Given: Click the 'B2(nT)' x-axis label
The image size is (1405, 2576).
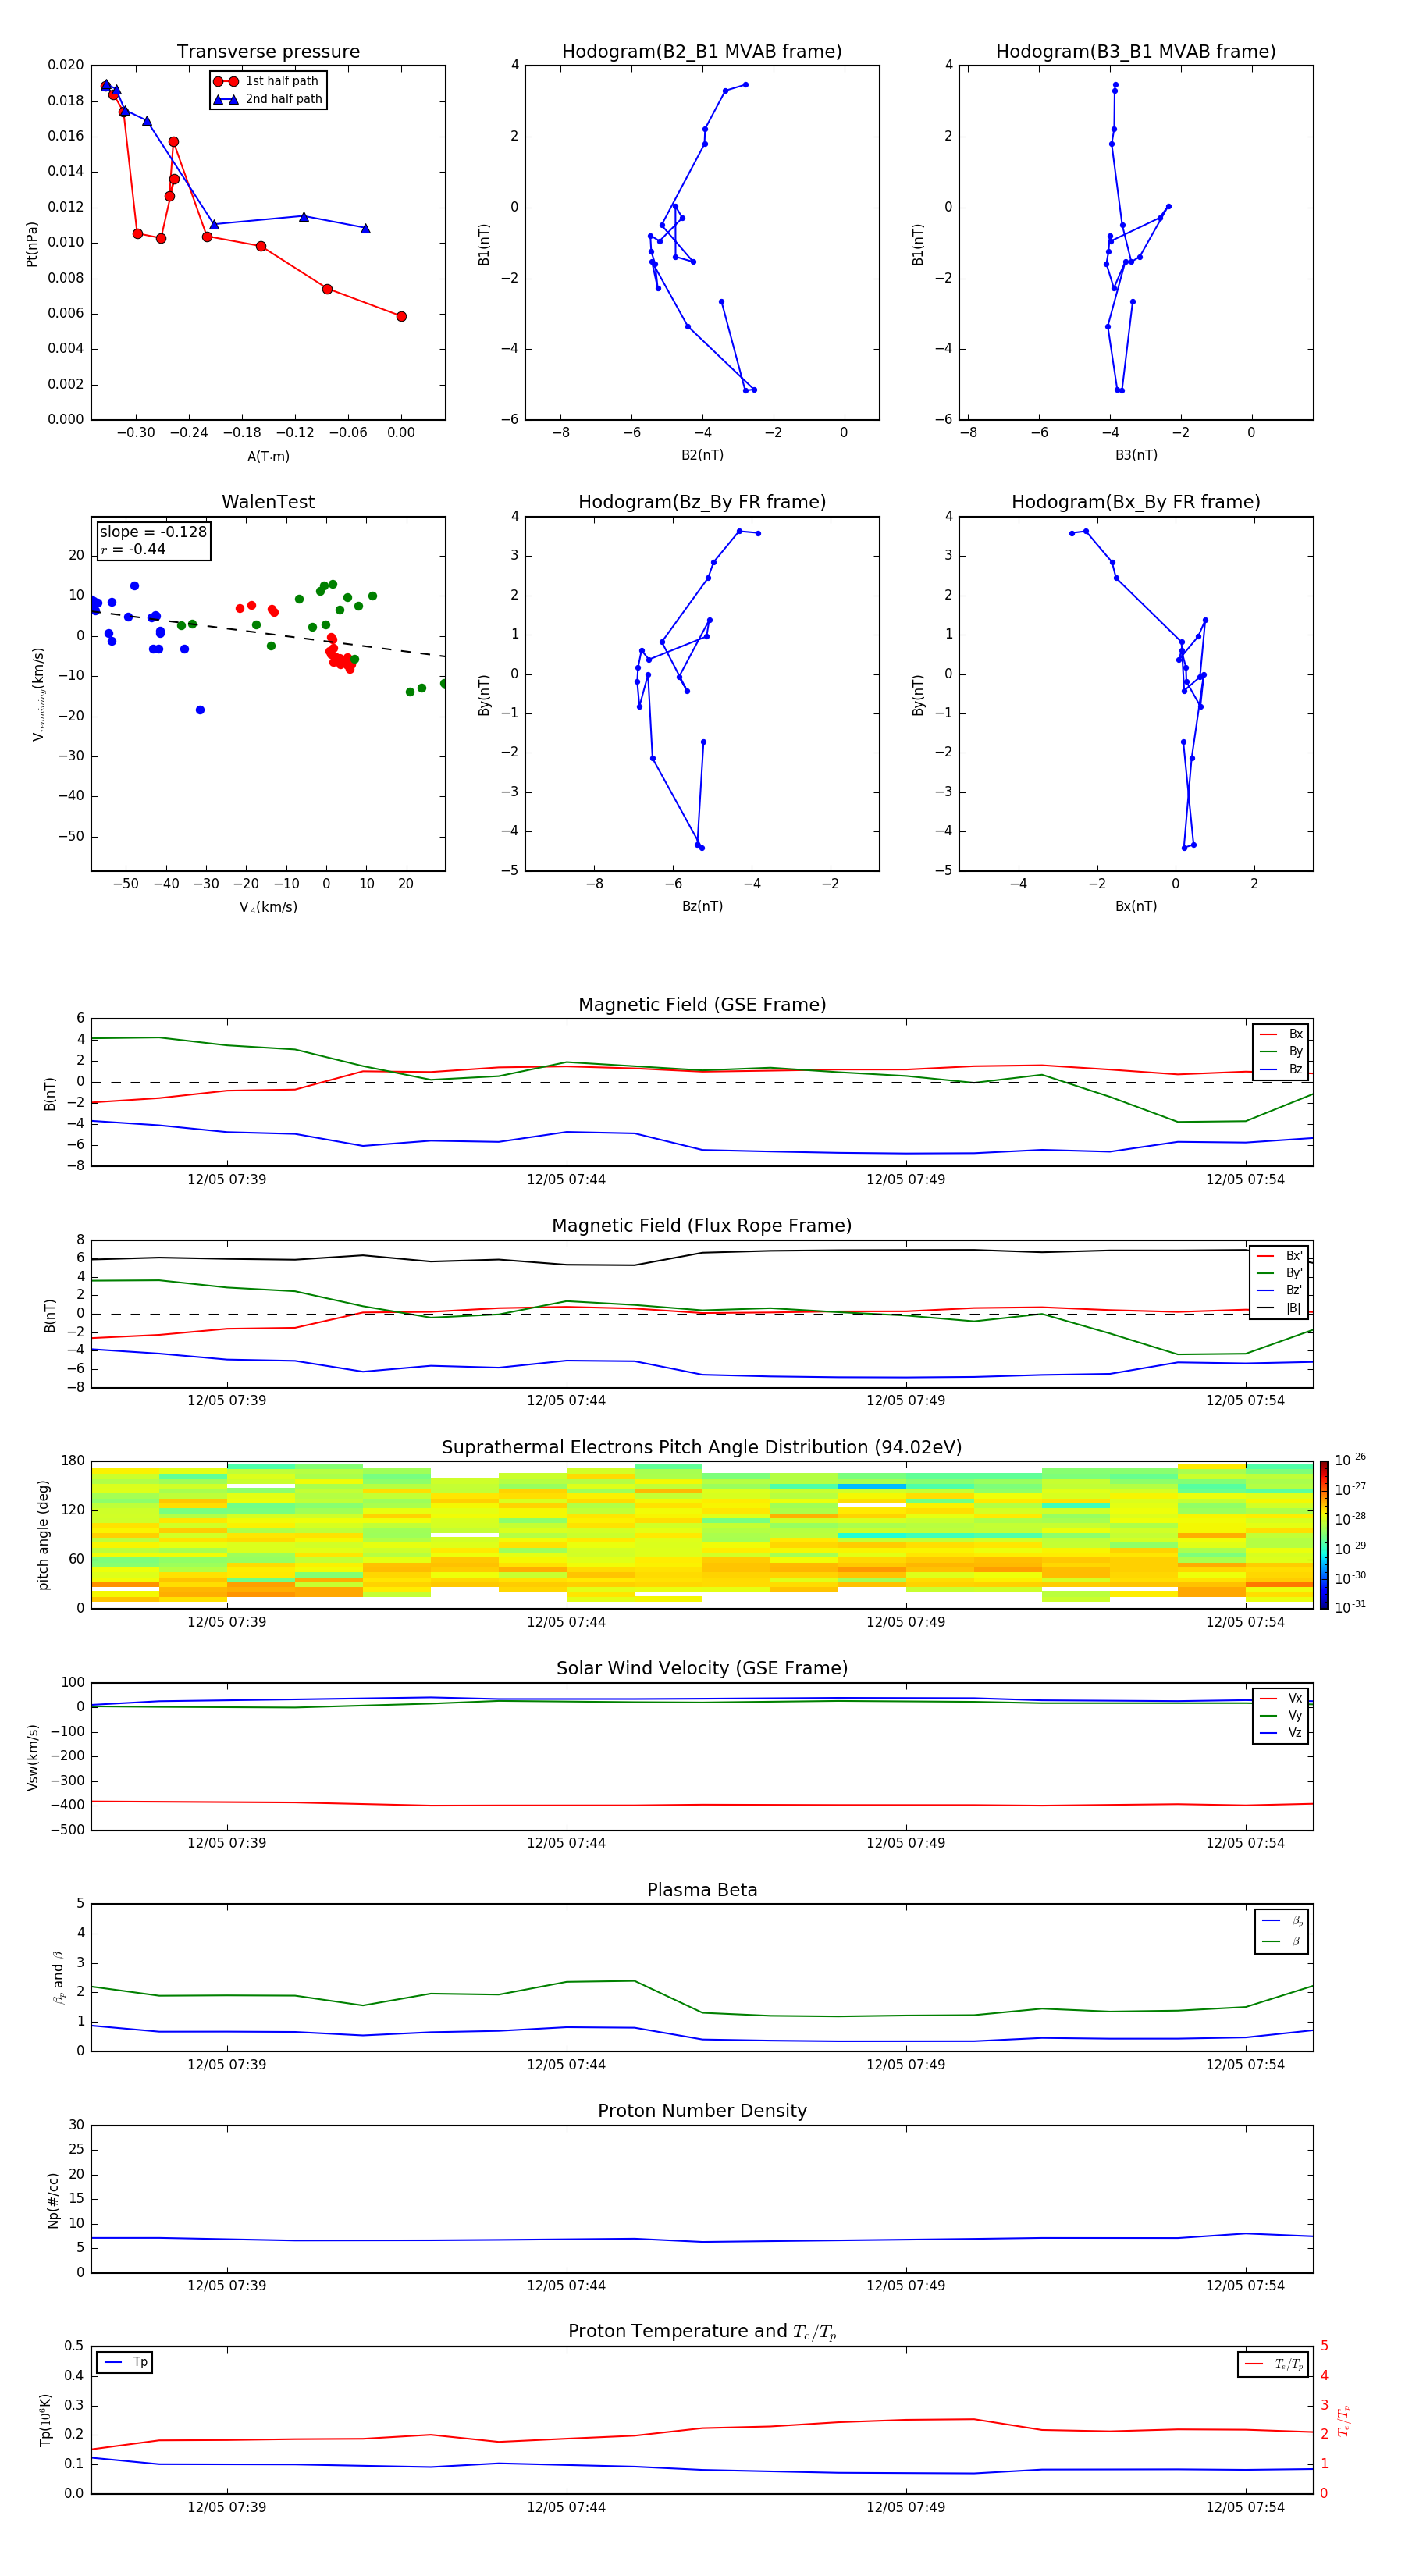Looking at the screenshot, I should [702, 455].
